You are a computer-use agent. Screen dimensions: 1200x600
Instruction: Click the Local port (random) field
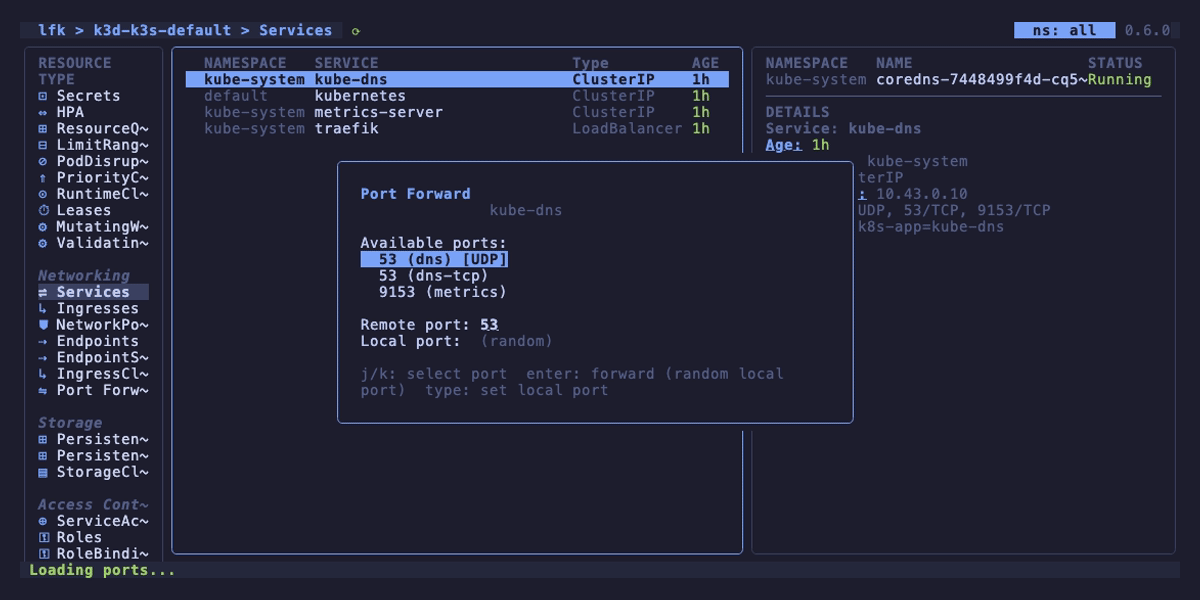517,341
